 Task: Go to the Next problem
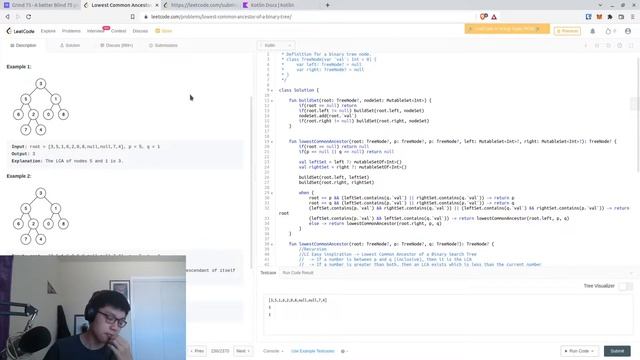point(243,351)
